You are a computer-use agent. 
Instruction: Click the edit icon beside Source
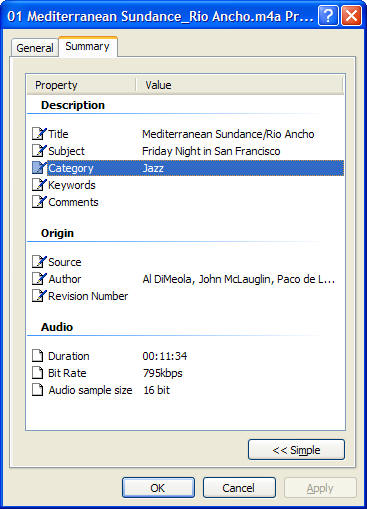[x=39, y=262]
